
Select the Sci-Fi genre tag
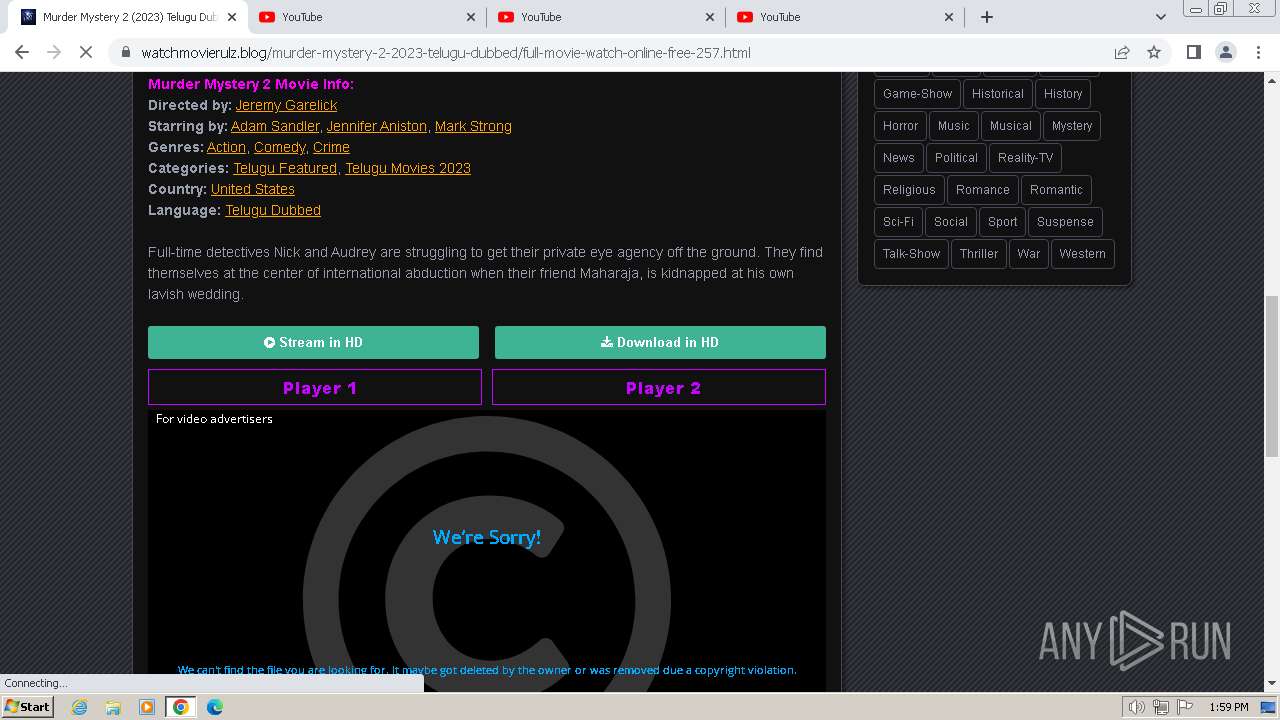coord(898,222)
